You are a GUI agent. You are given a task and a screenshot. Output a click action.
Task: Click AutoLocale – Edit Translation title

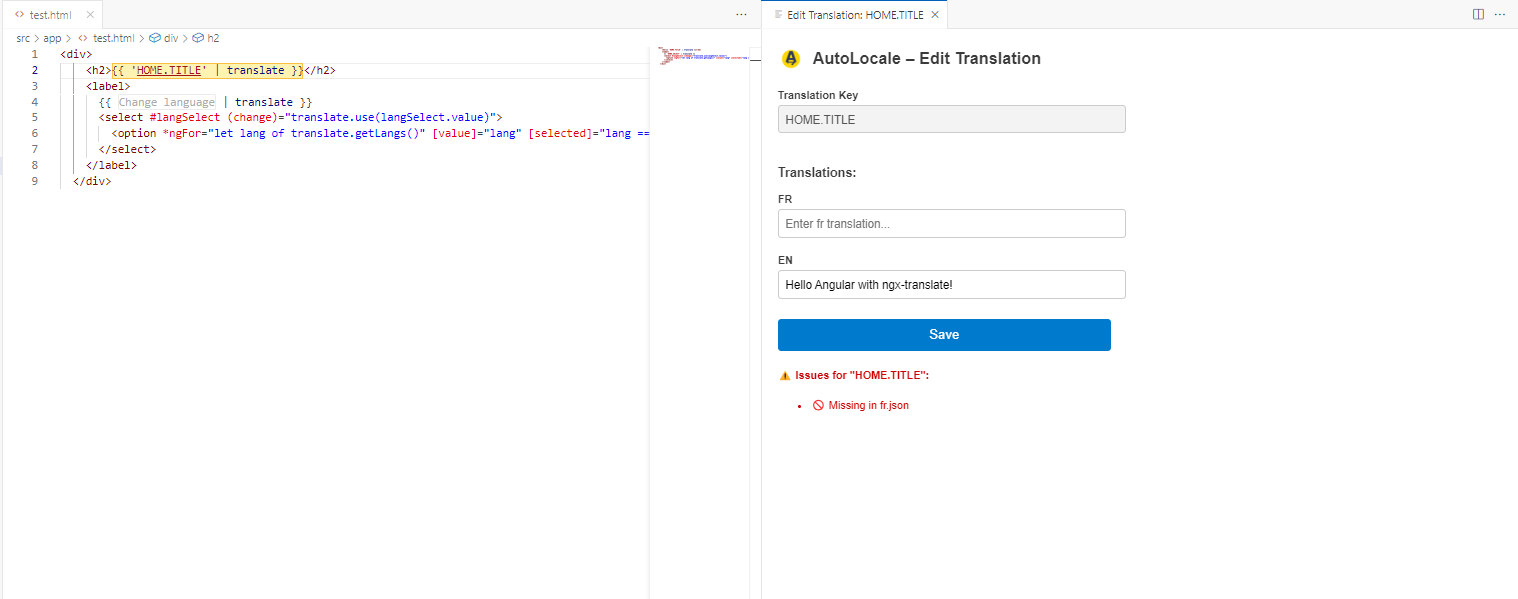pos(926,59)
